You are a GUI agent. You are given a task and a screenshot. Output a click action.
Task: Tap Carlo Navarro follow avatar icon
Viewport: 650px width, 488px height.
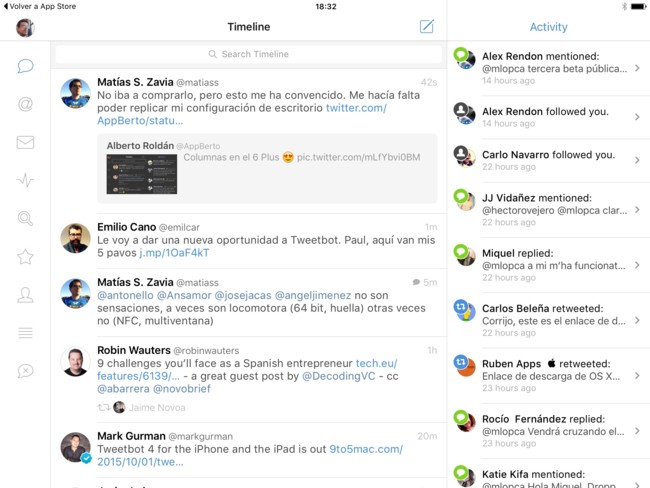pyautogui.click(x=464, y=157)
